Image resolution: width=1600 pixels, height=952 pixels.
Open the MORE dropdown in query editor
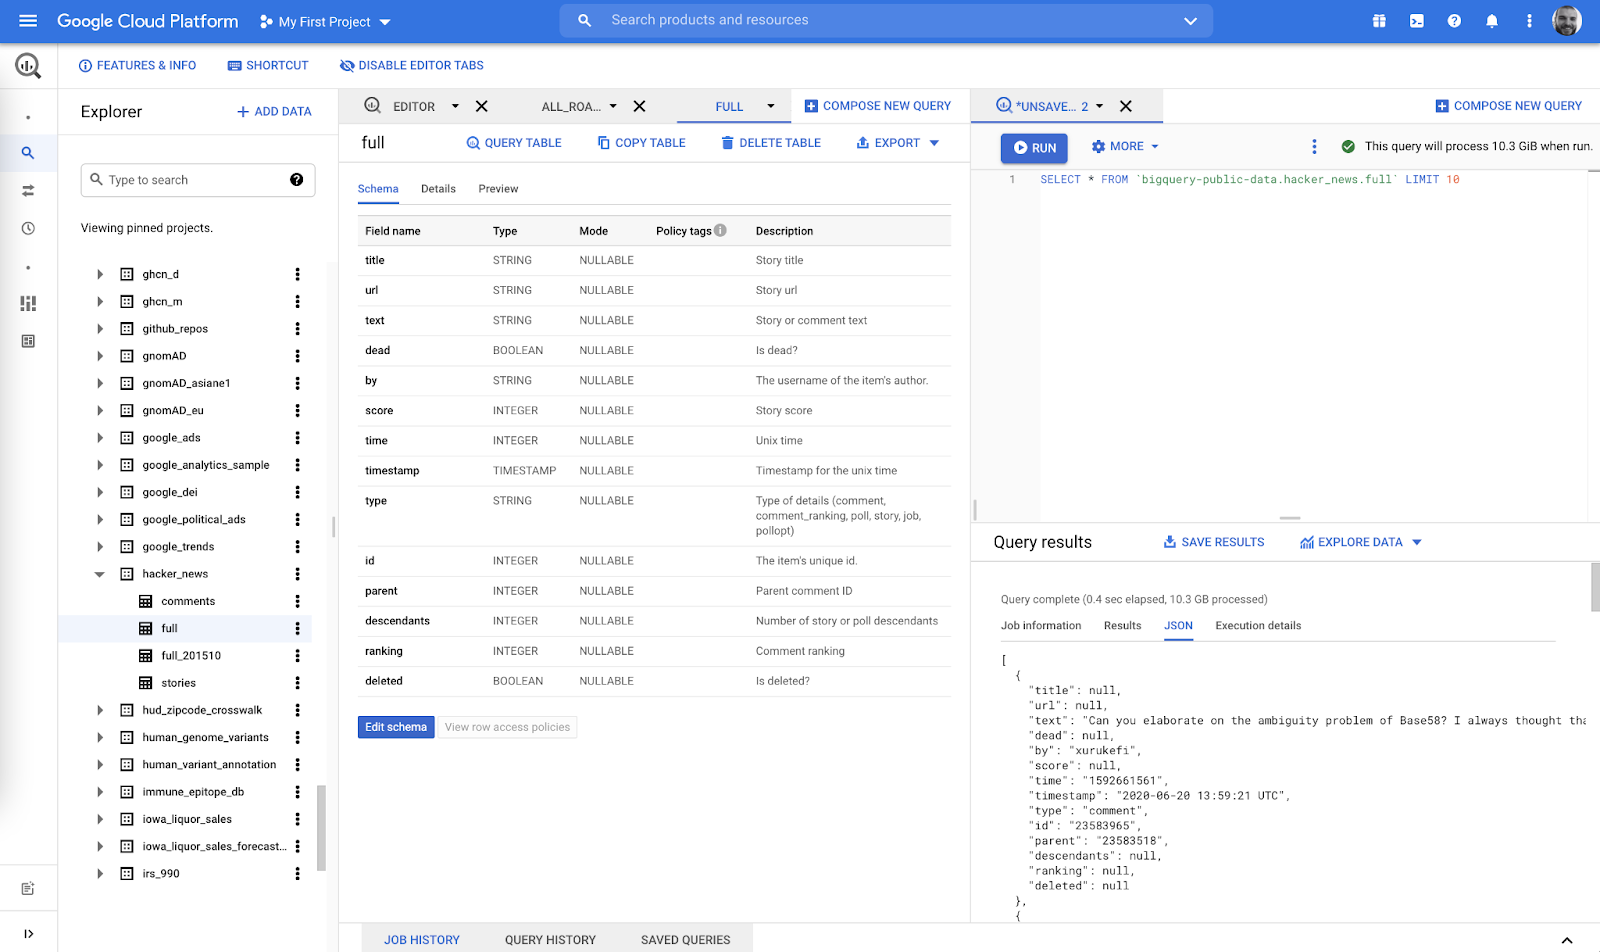[1125, 147]
